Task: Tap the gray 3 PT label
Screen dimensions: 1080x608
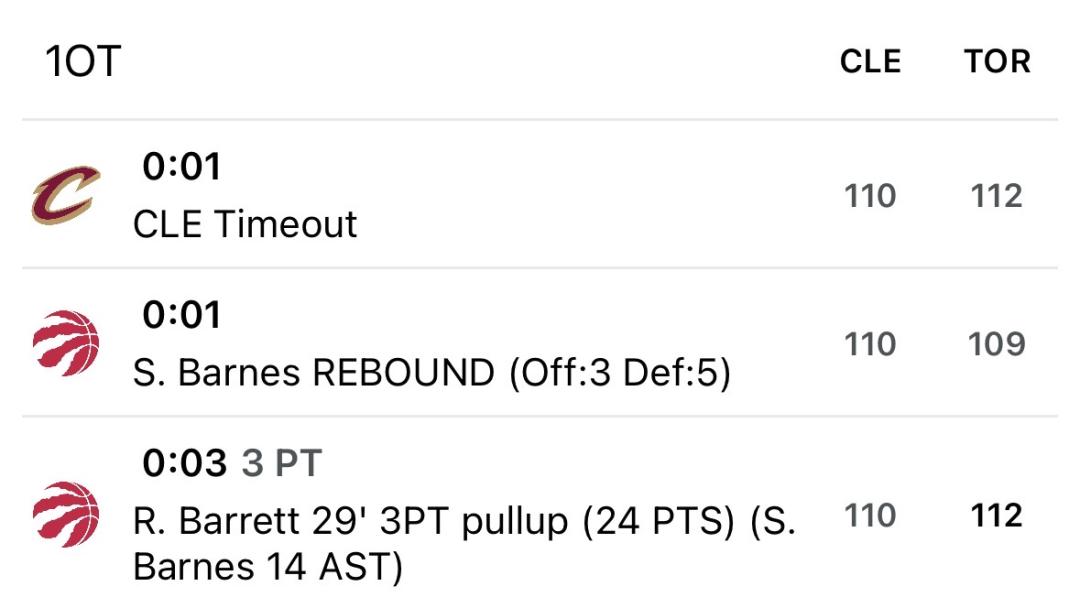Action: (282, 463)
